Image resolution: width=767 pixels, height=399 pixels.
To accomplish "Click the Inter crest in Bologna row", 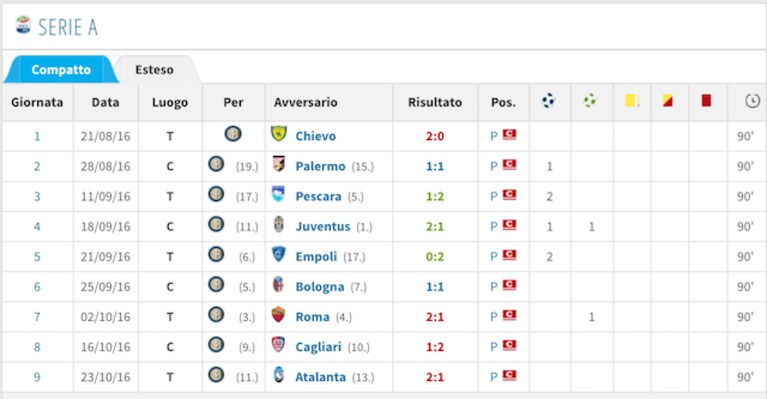I will pyautogui.click(x=216, y=285).
